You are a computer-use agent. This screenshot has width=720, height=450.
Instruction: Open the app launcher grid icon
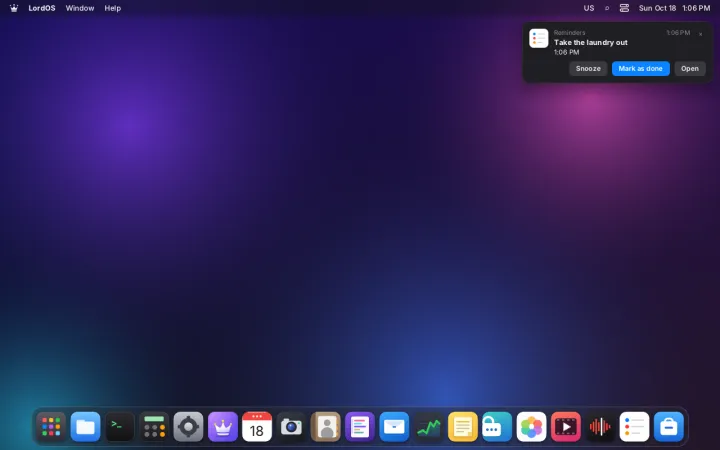51,427
